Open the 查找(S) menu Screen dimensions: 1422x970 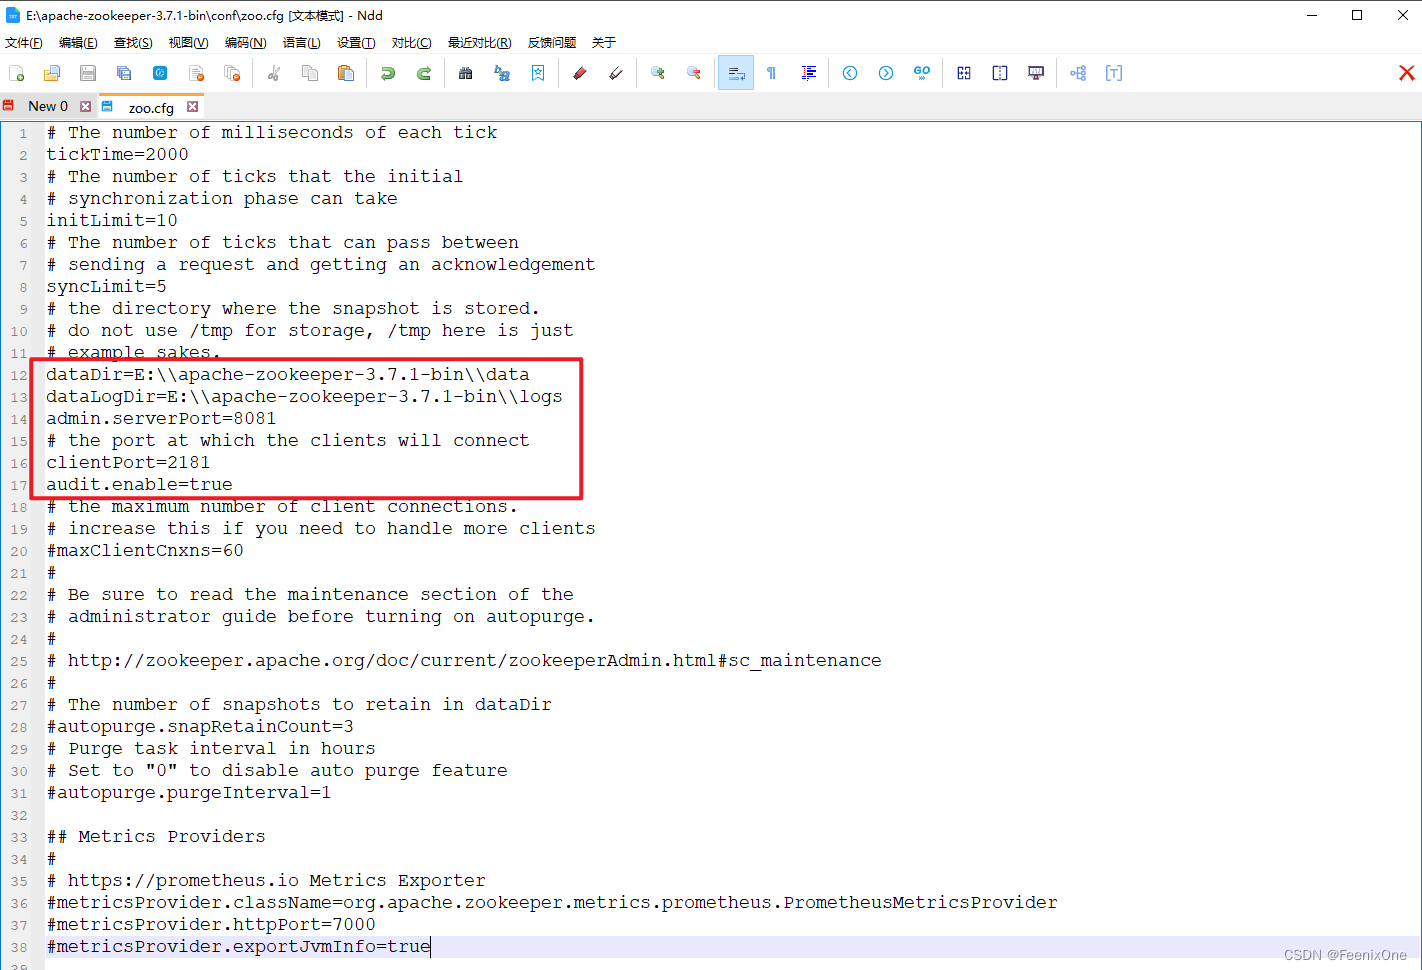(133, 43)
